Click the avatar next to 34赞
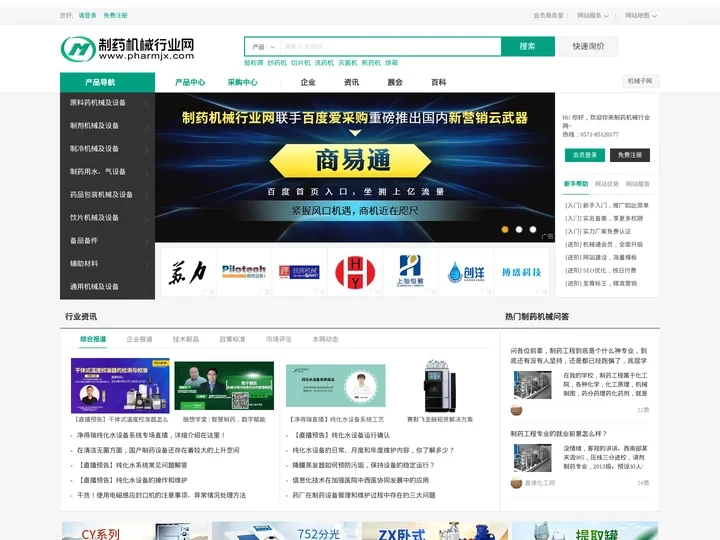The image size is (720, 540). click(x=517, y=483)
